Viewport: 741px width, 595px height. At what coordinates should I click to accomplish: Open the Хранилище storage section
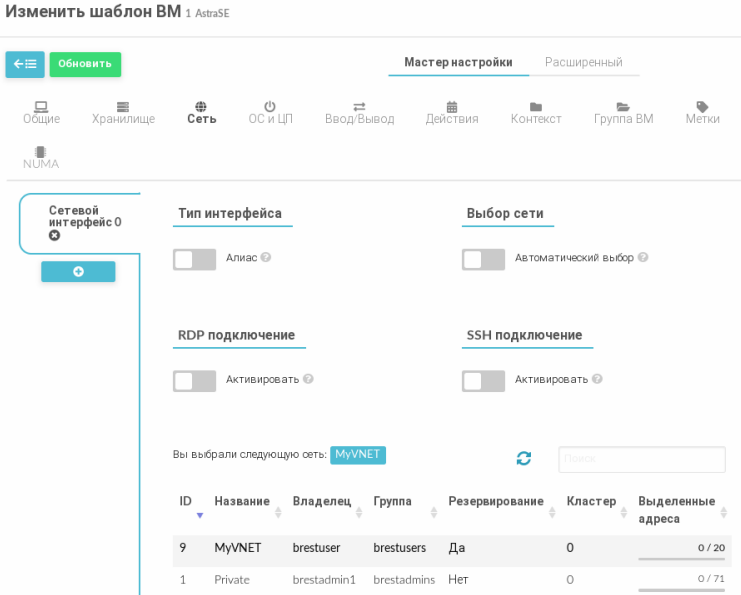(123, 112)
